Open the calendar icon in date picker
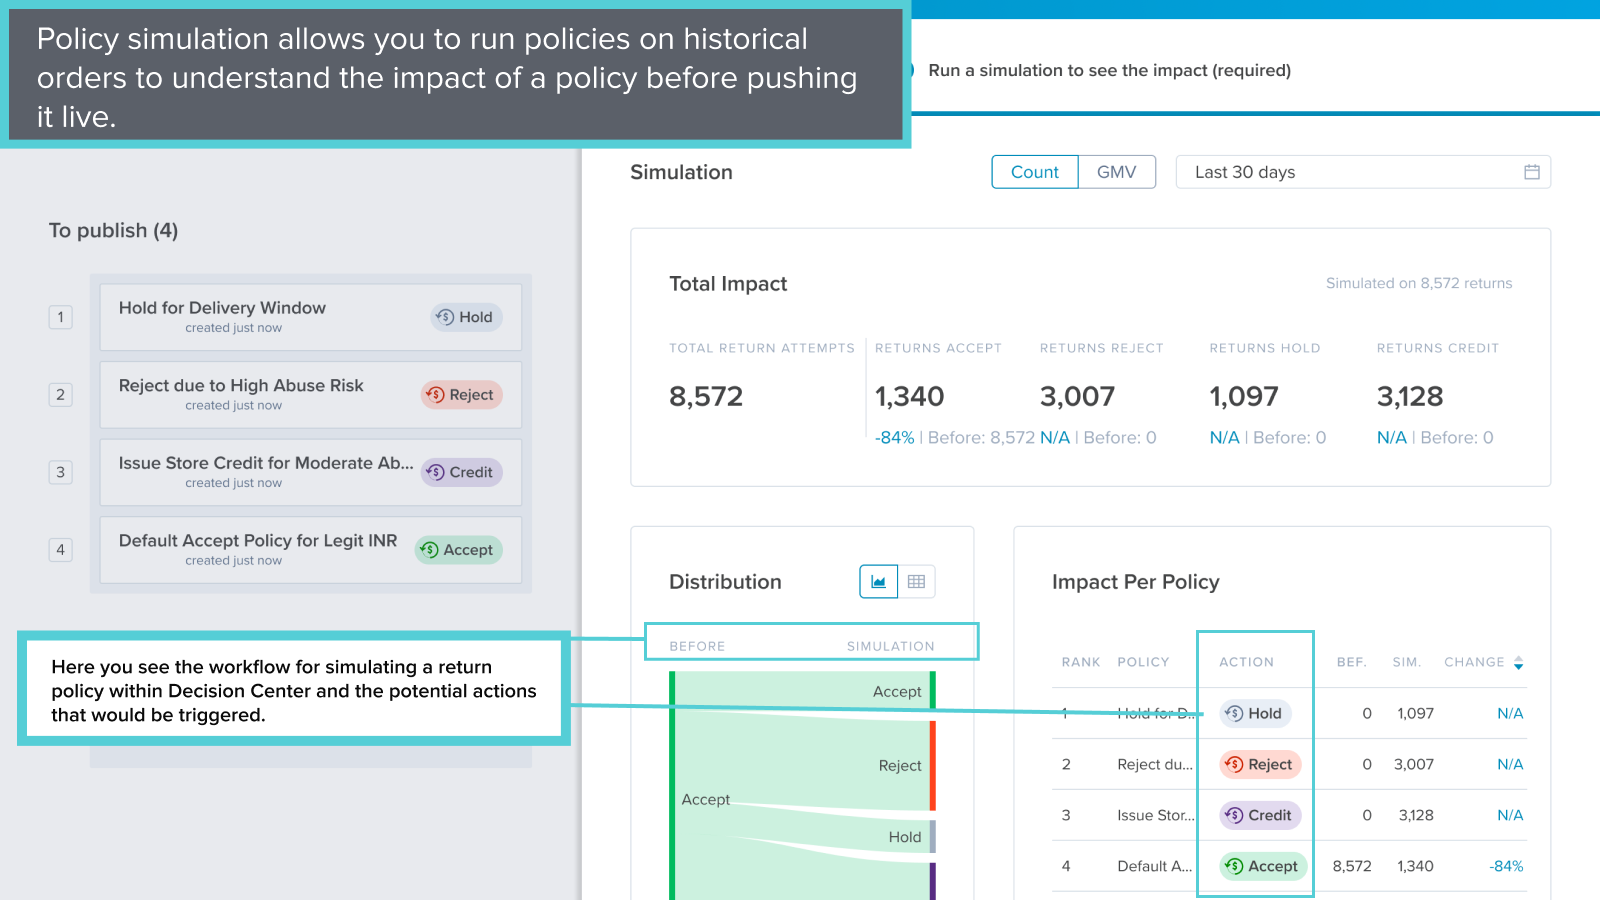 (x=1530, y=172)
